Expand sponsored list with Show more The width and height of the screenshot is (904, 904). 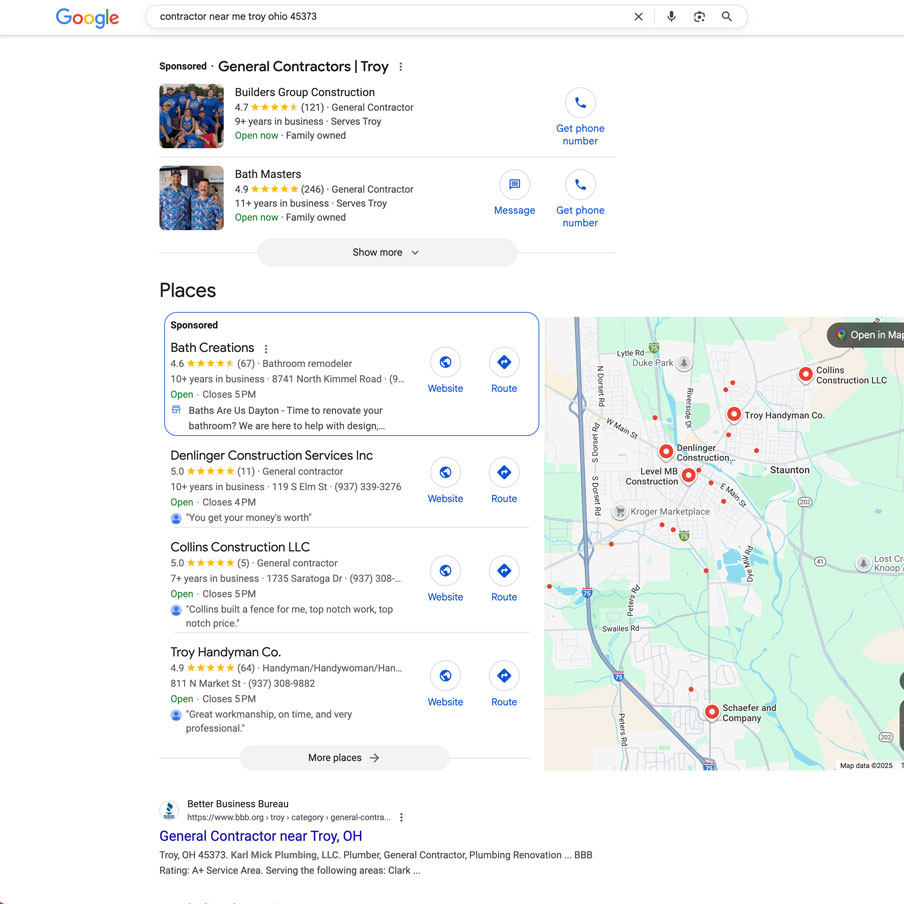(387, 253)
